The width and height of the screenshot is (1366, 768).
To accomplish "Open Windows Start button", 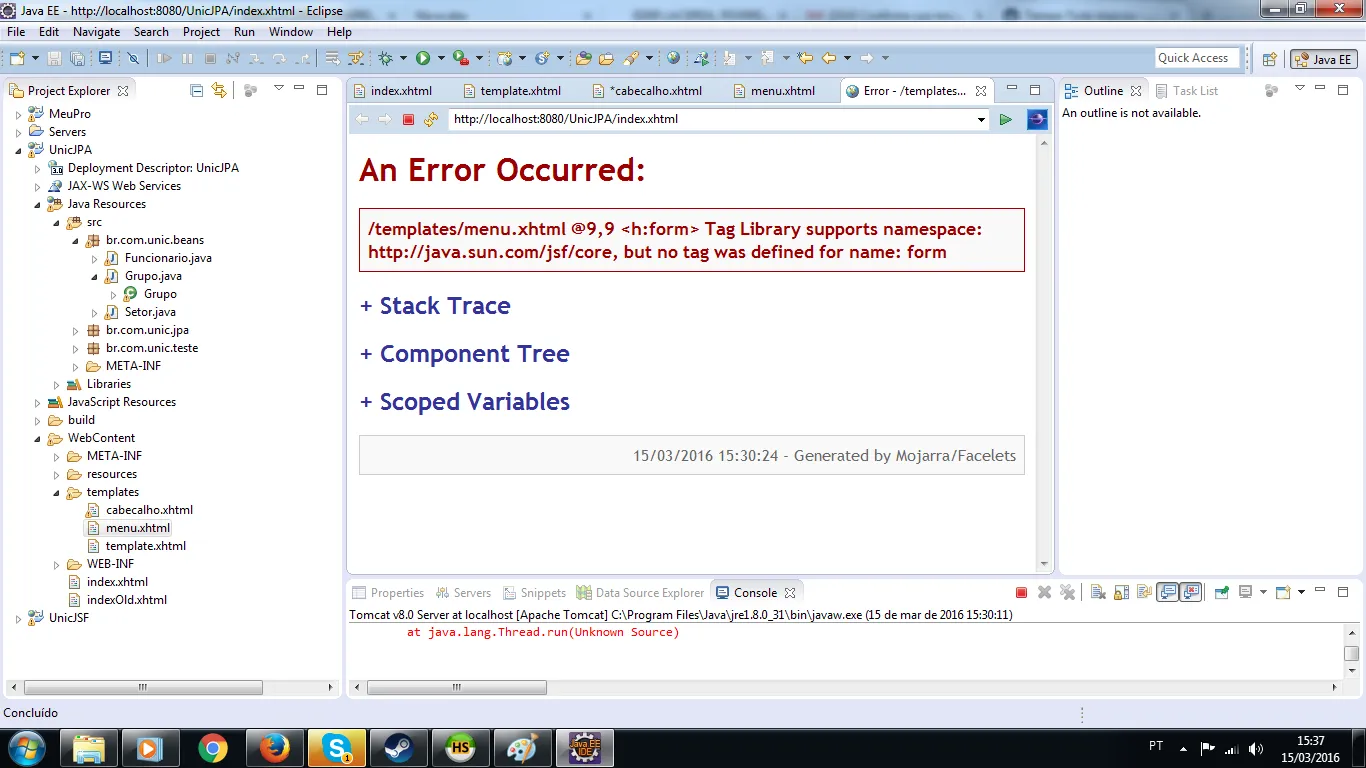I will tap(25, 748).
